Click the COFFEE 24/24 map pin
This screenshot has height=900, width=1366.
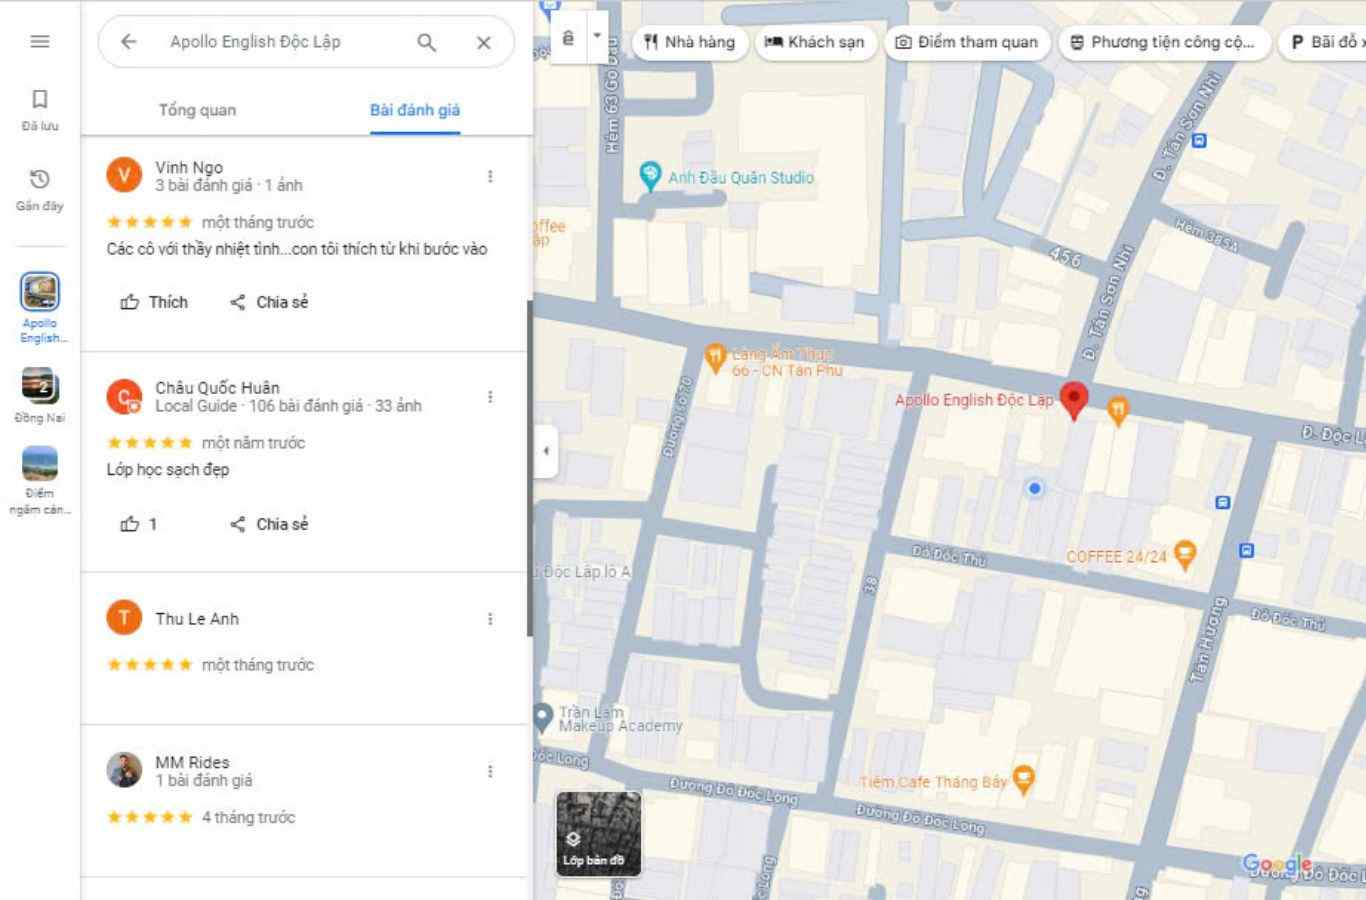pos(1184,553)
